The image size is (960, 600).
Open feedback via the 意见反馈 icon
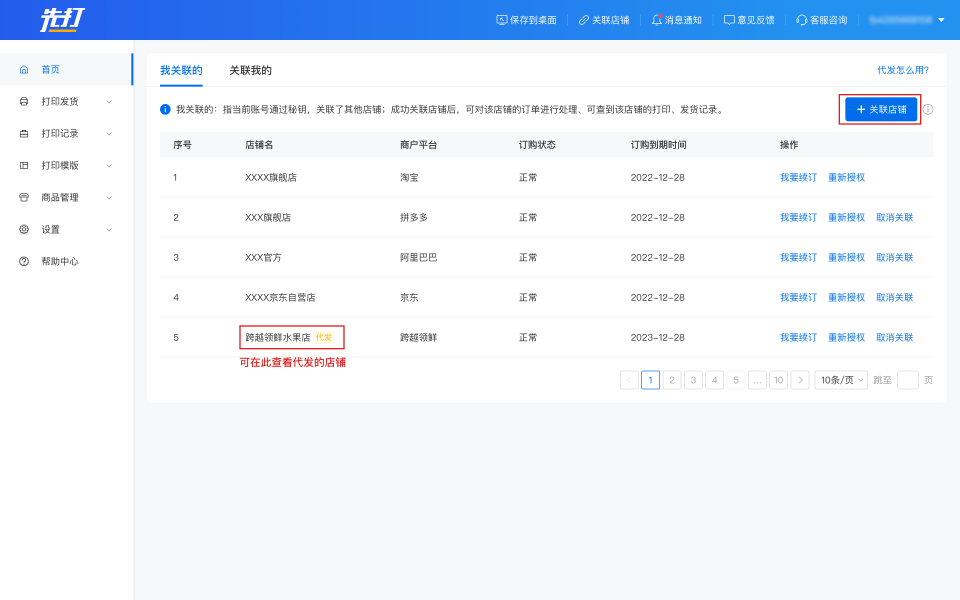pyautogui.click(x=729, y=20)
